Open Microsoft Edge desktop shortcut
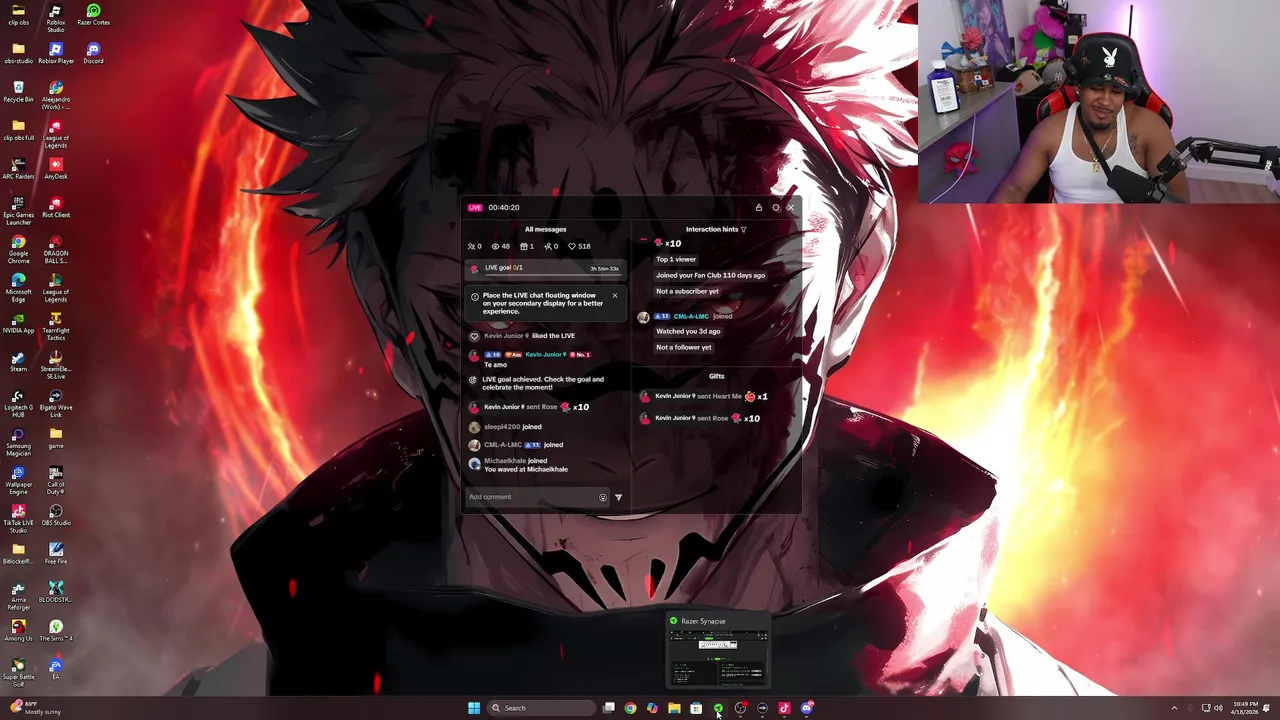 click(x=18, y=287)
